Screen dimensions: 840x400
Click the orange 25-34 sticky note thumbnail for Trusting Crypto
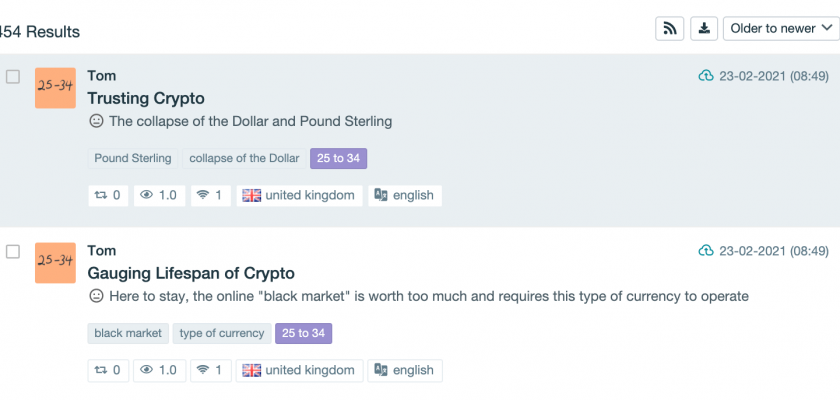[x=55, y=88]
